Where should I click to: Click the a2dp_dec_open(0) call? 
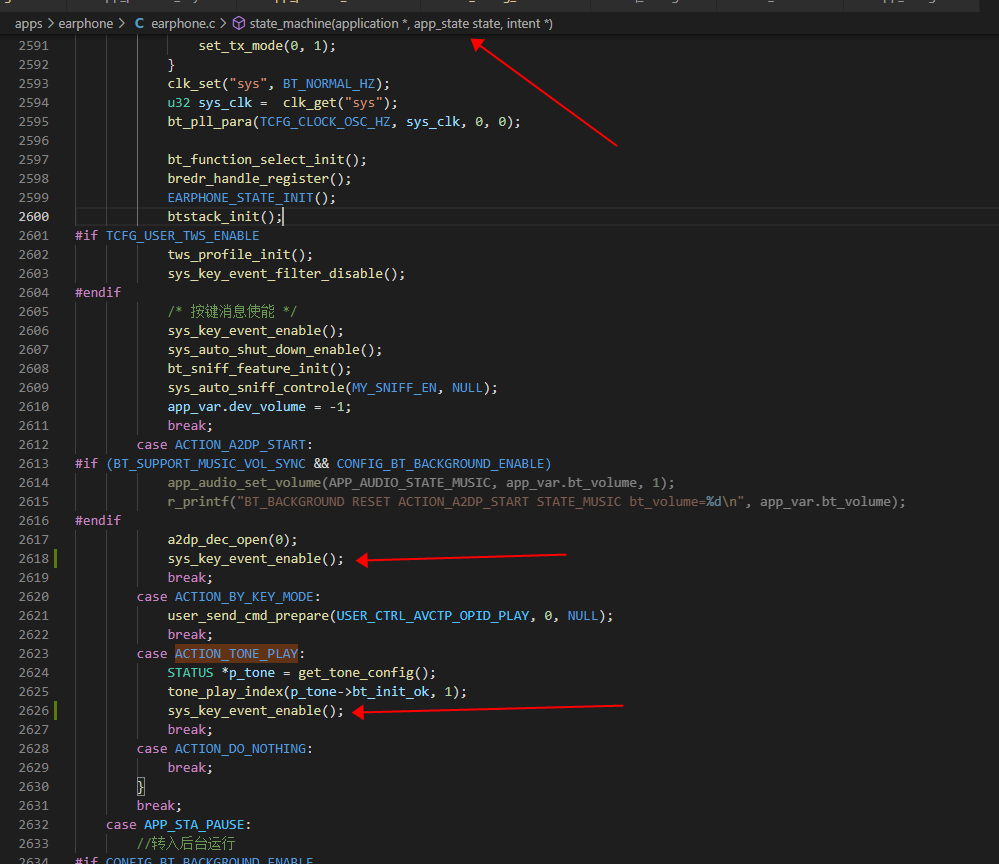click(x=233, y=540)
